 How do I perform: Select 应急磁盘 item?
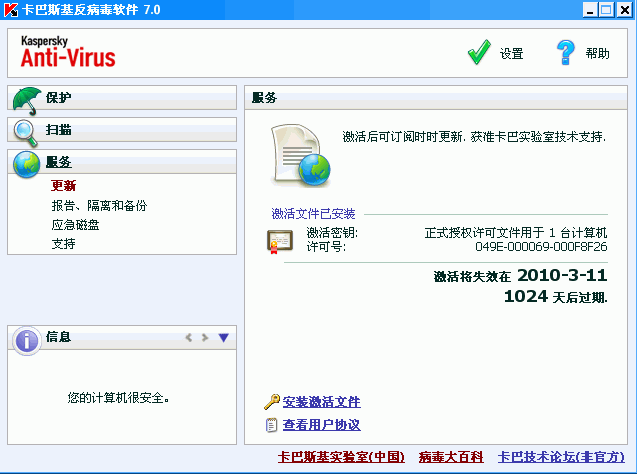[x=75, y=225]
